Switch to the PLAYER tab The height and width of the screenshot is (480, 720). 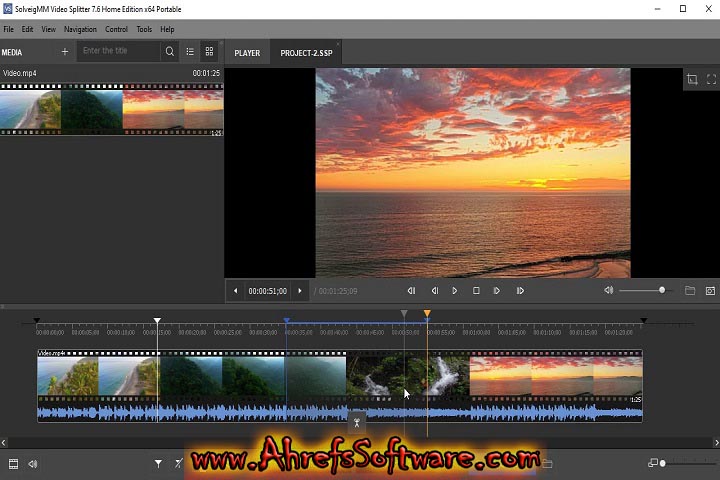coord(247,53)
